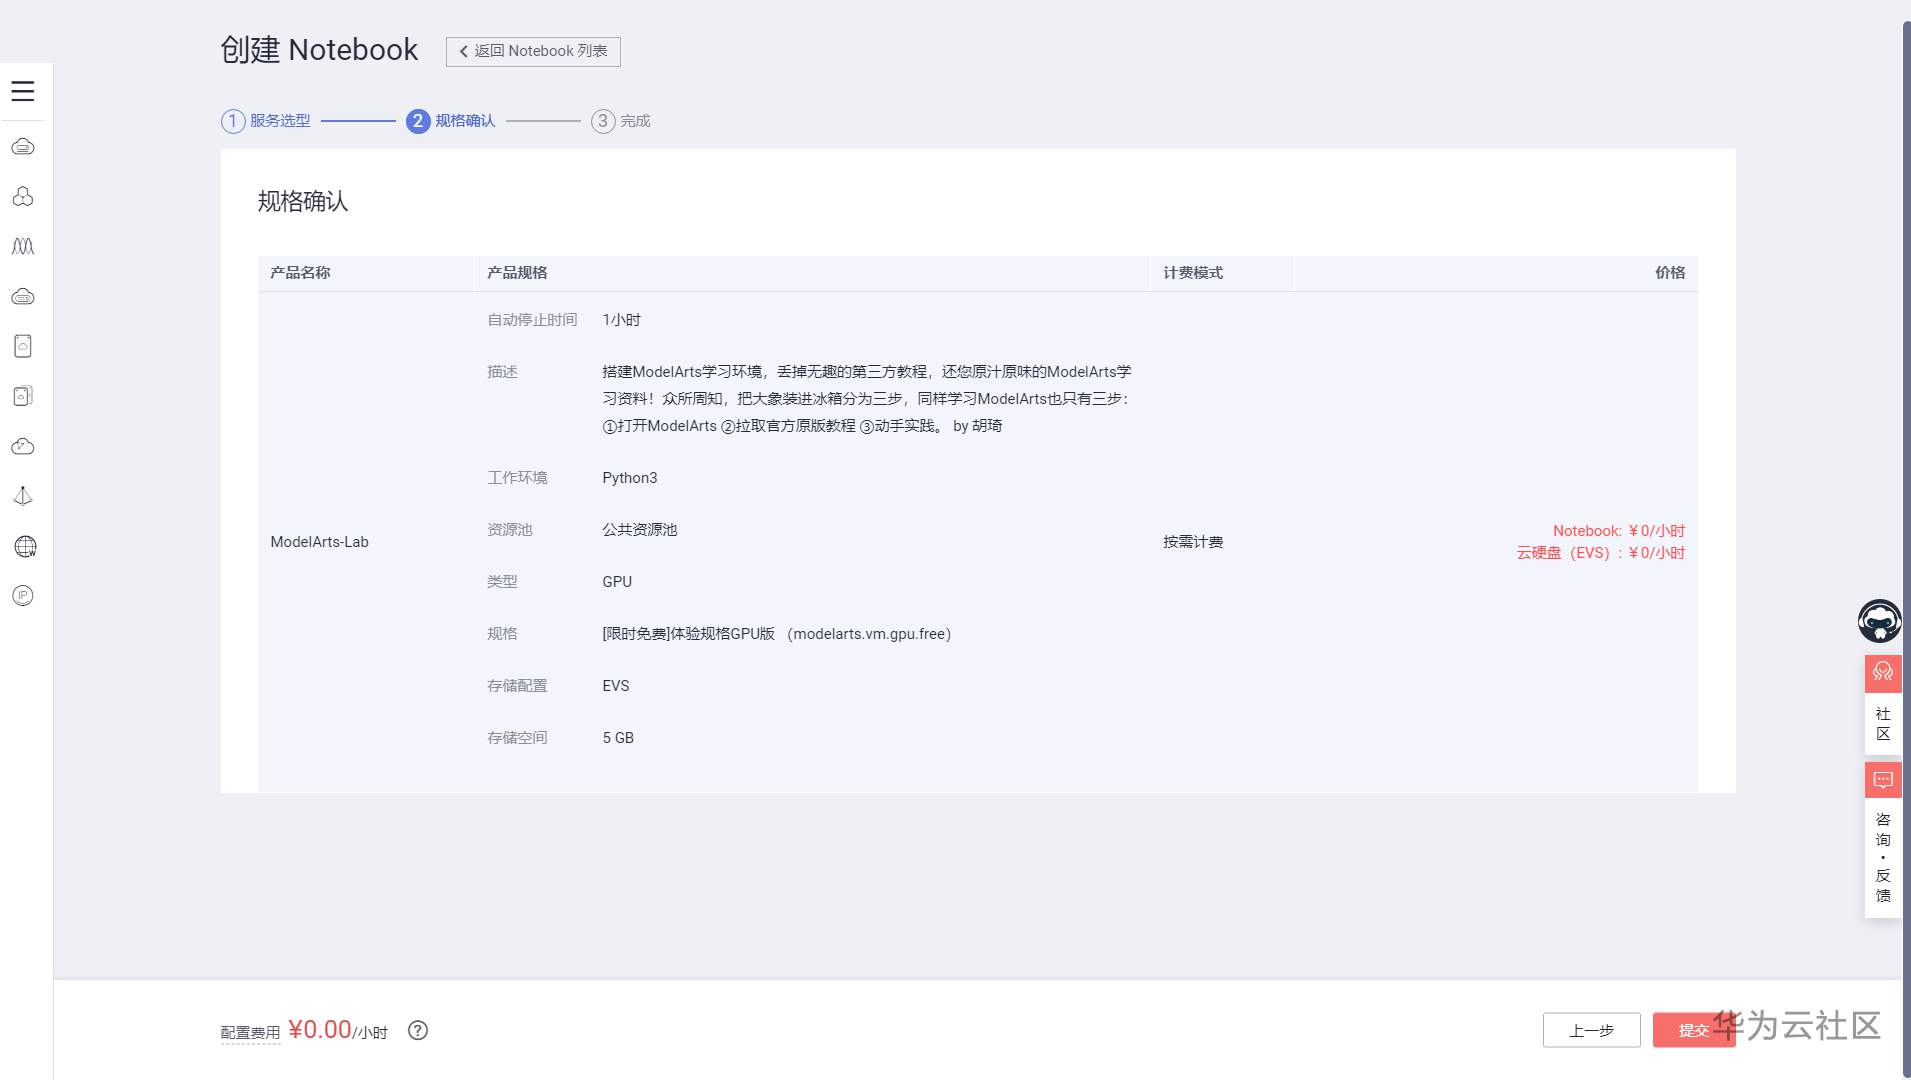
Task: Click the 云硬盘 (EVS): ¥0/小时 price line
Action: click(1601, 553)
